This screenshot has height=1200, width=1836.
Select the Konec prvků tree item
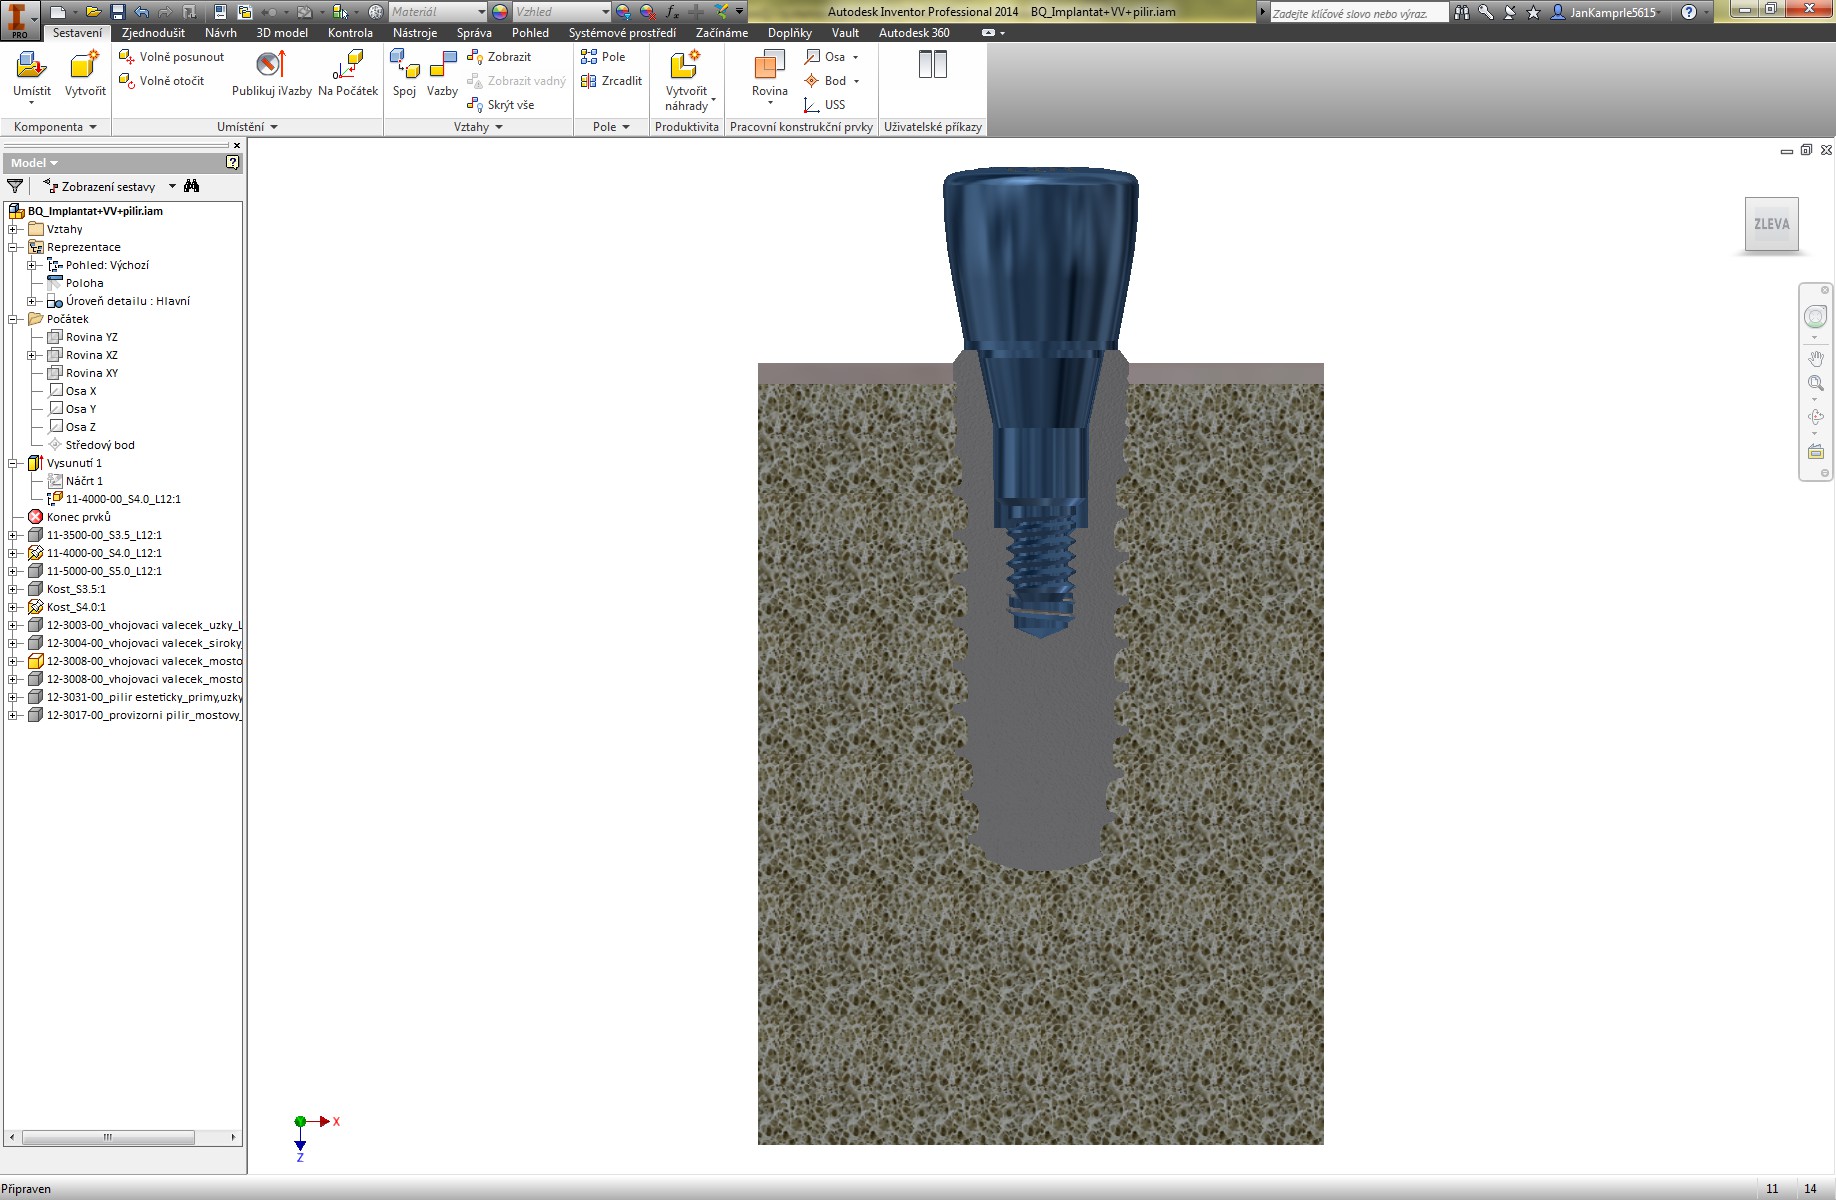[x=69, y=517]
